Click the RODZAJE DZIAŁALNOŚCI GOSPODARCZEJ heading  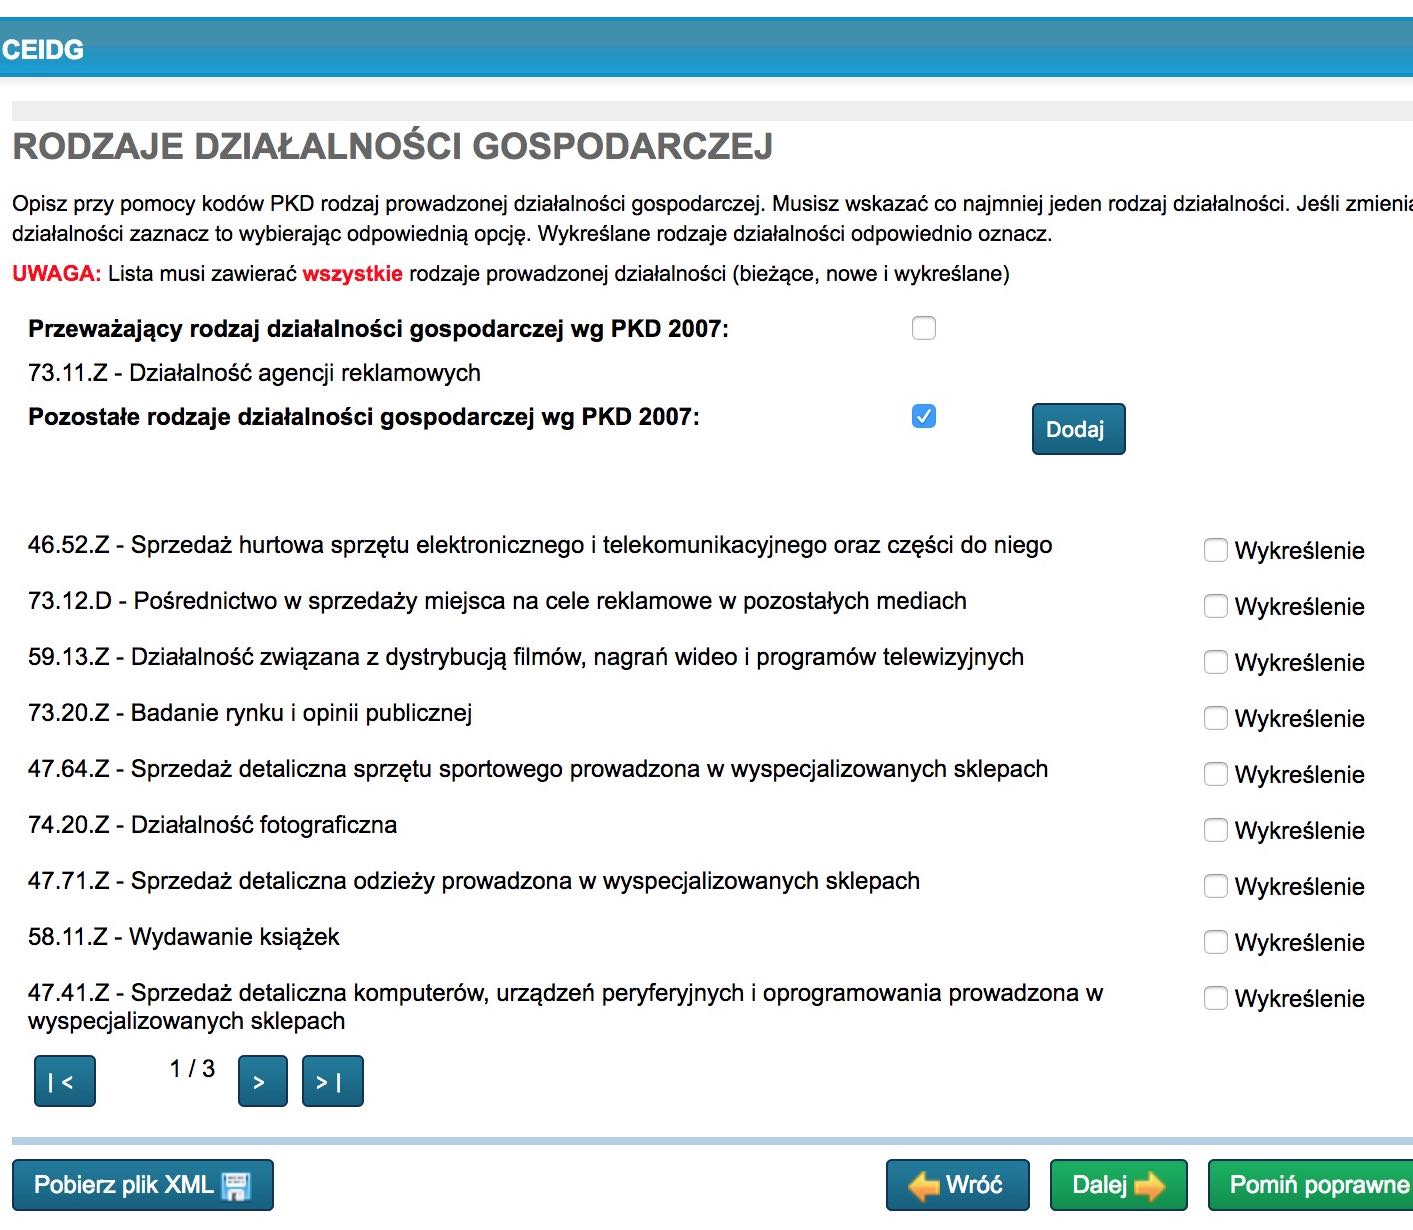click(x=393, y=147)
